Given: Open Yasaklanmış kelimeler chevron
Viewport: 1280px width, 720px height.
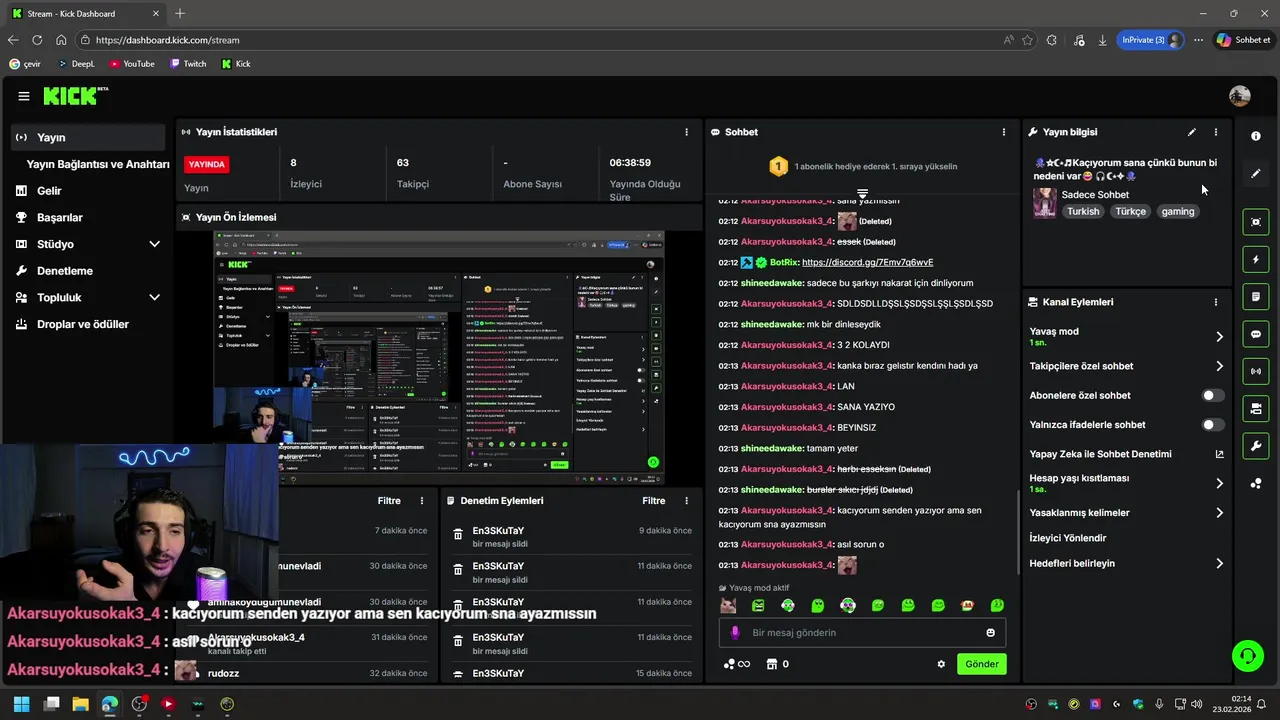Looking at the screenshot, I should [x=1219, y=513].
